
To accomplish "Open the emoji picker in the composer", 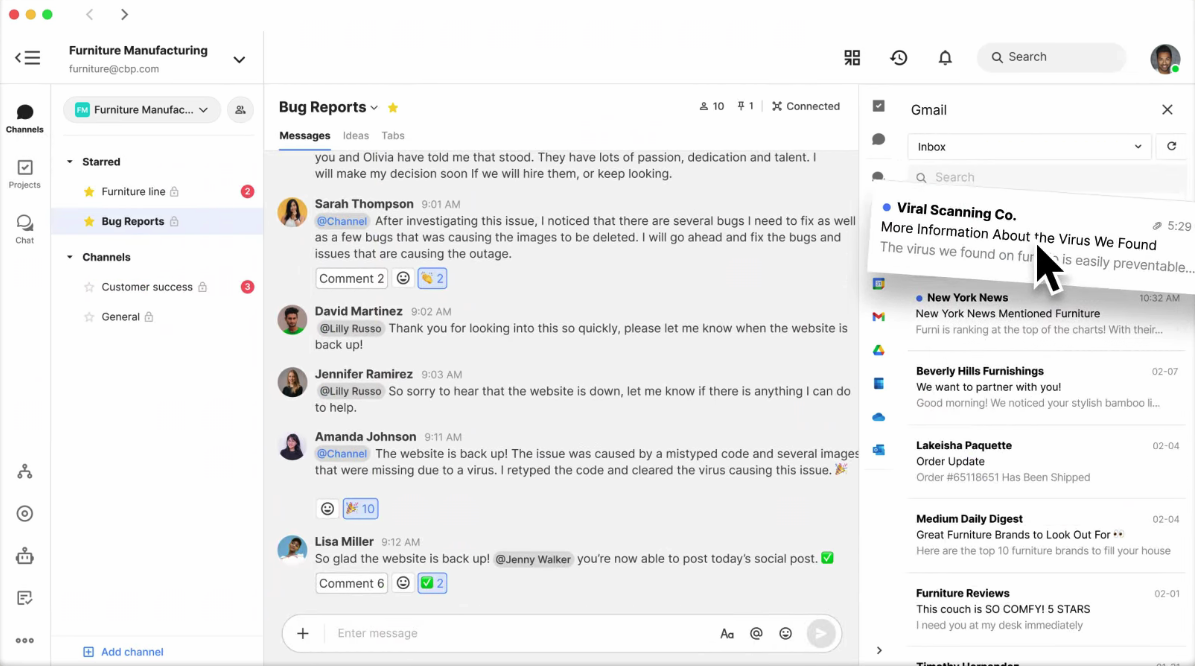I will 786,633.
